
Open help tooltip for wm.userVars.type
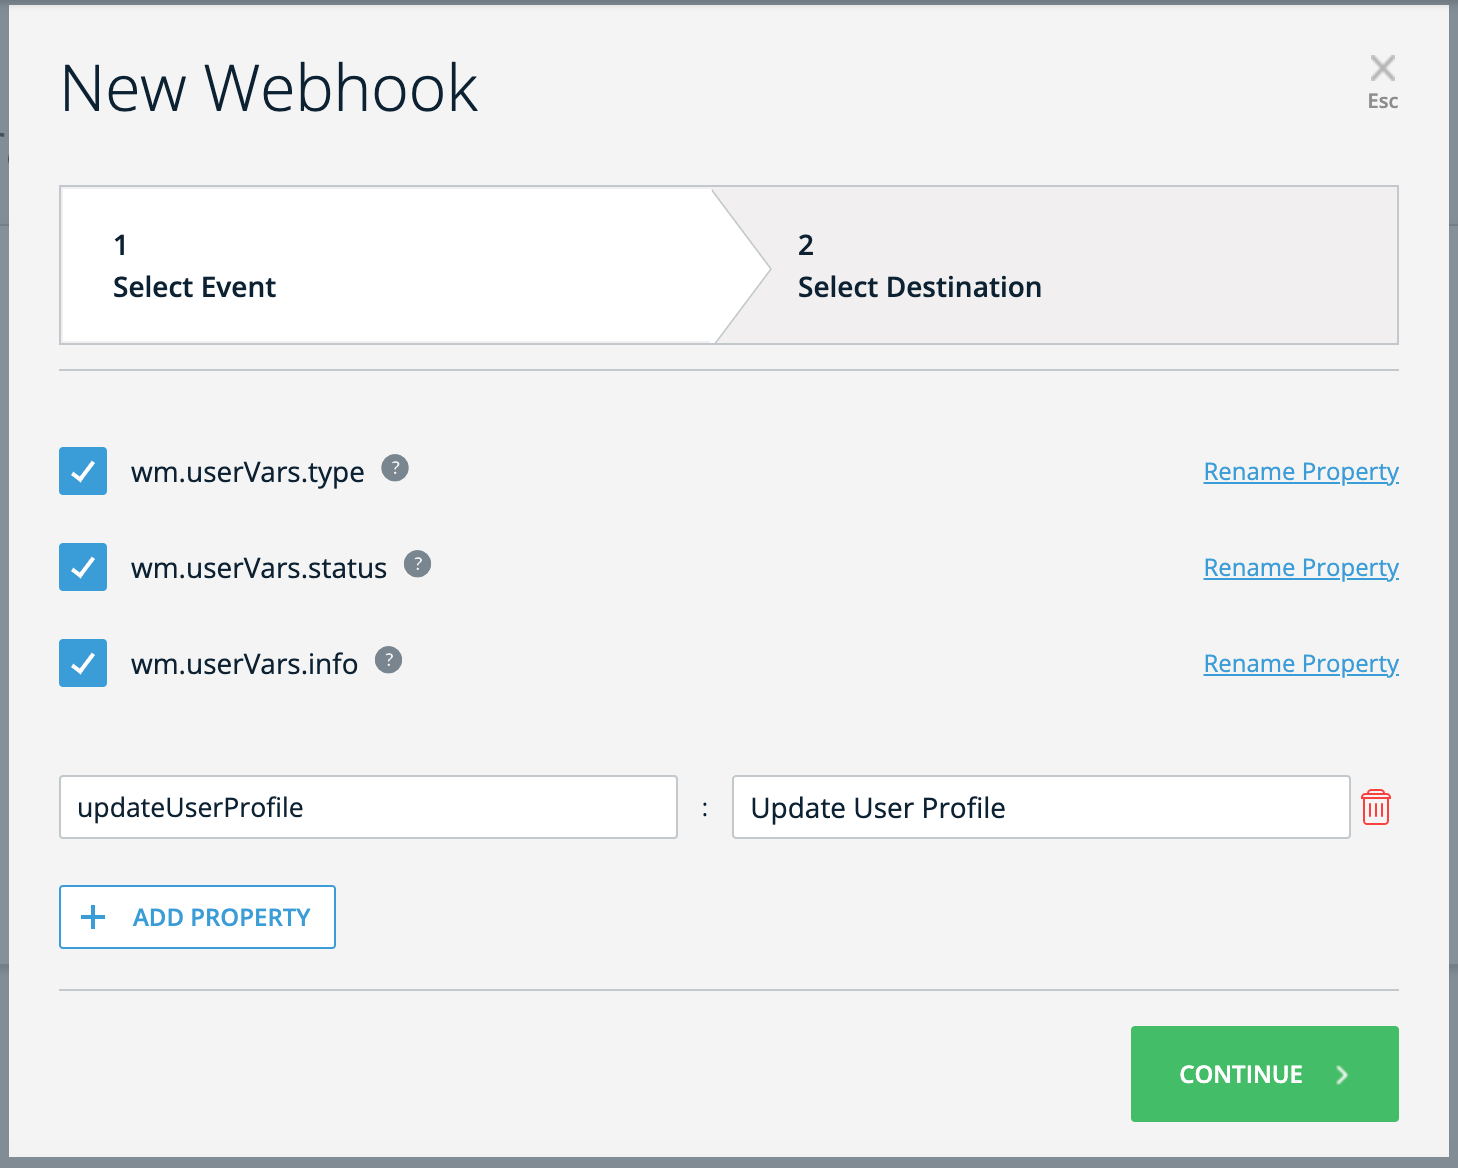coord(395,468)
